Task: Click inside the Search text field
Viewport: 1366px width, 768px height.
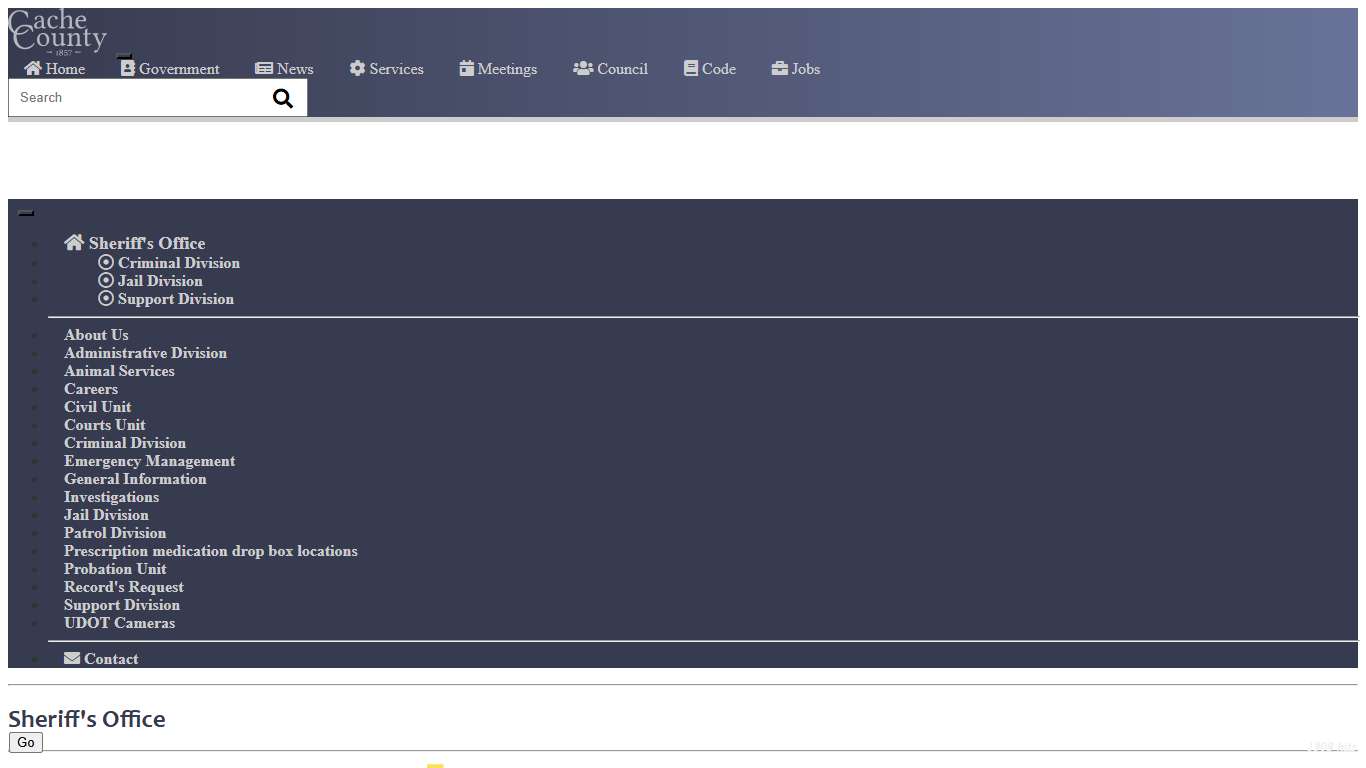Action: coord(135,98)
